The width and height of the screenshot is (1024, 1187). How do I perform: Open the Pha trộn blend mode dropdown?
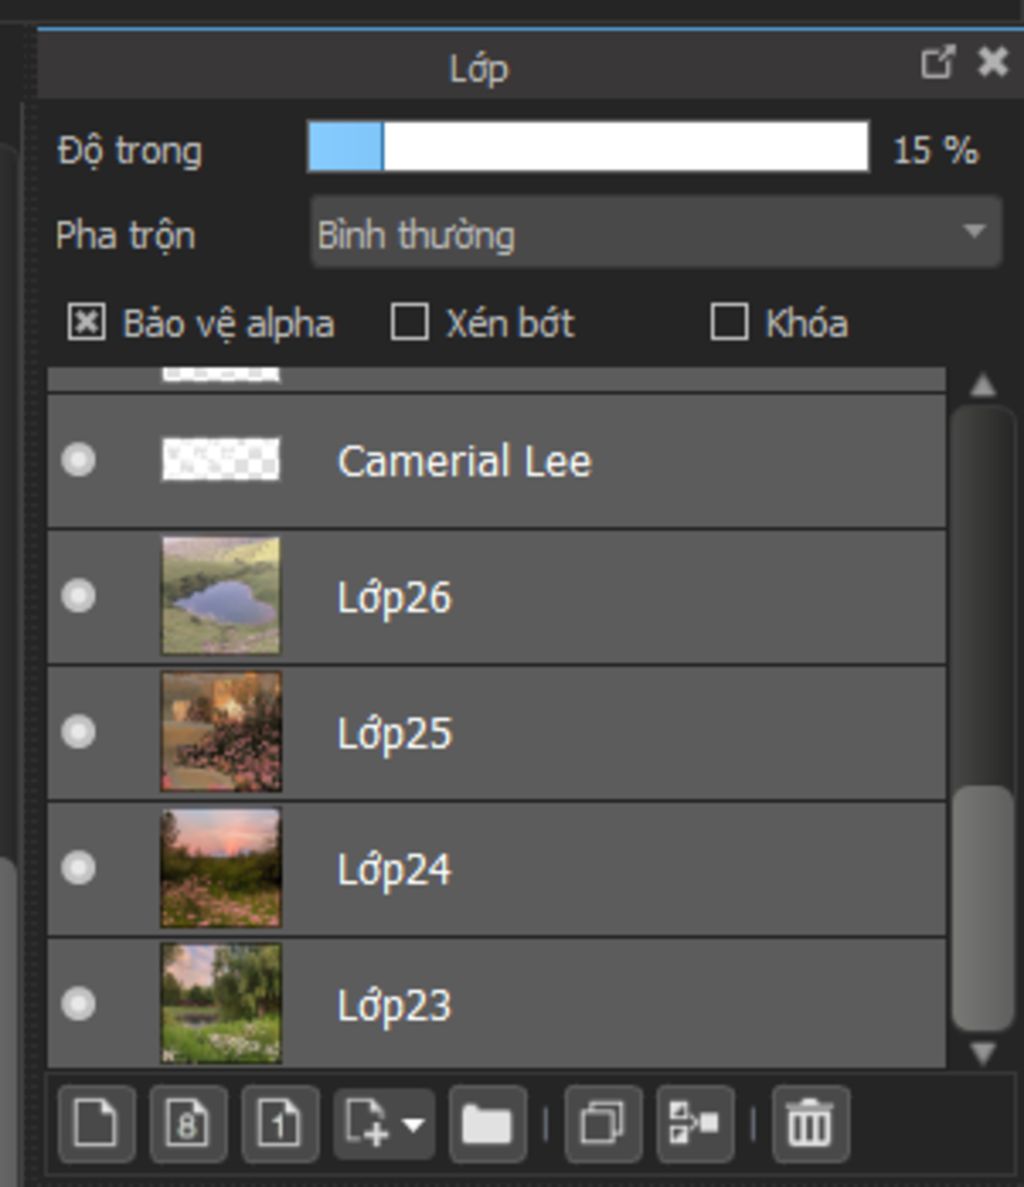656,232
